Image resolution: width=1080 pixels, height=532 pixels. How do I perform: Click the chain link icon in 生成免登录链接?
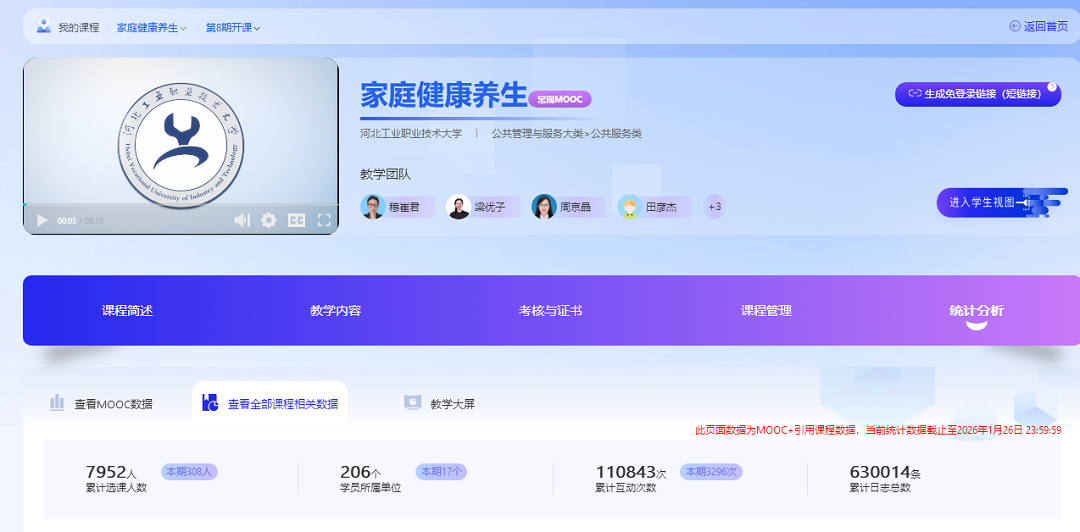click(x=915, y=94)
